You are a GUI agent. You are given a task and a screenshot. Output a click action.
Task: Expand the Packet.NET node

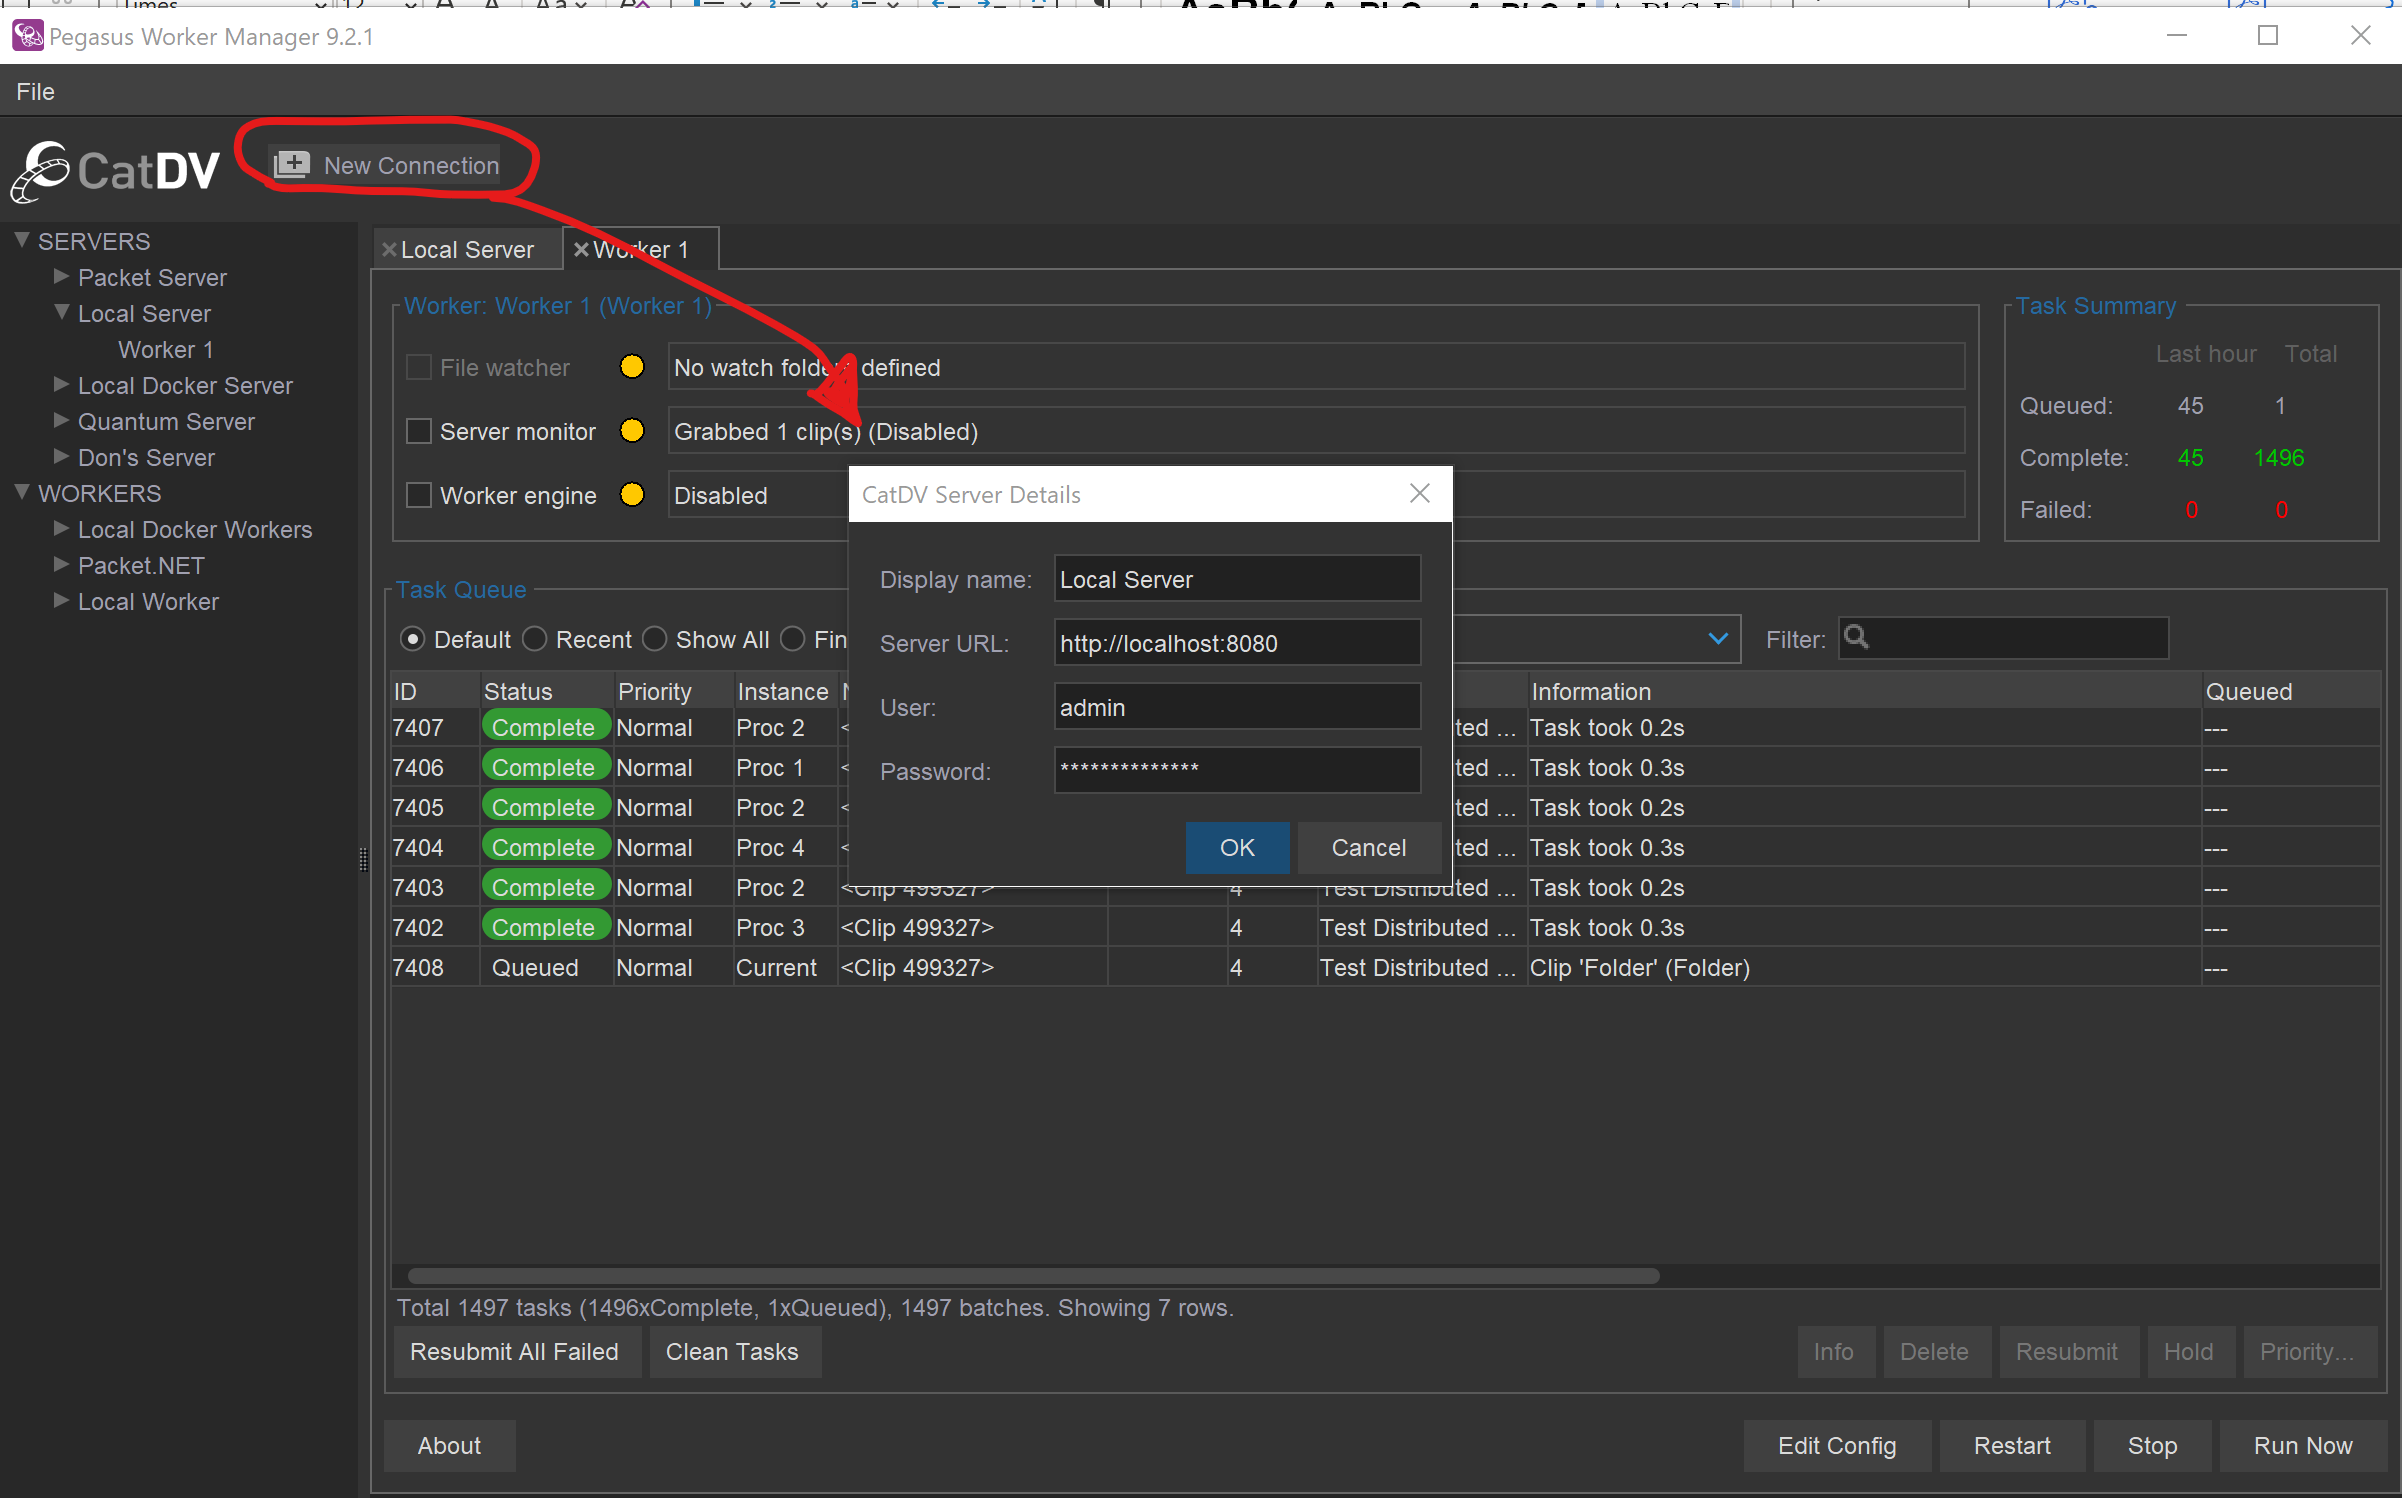61,564
